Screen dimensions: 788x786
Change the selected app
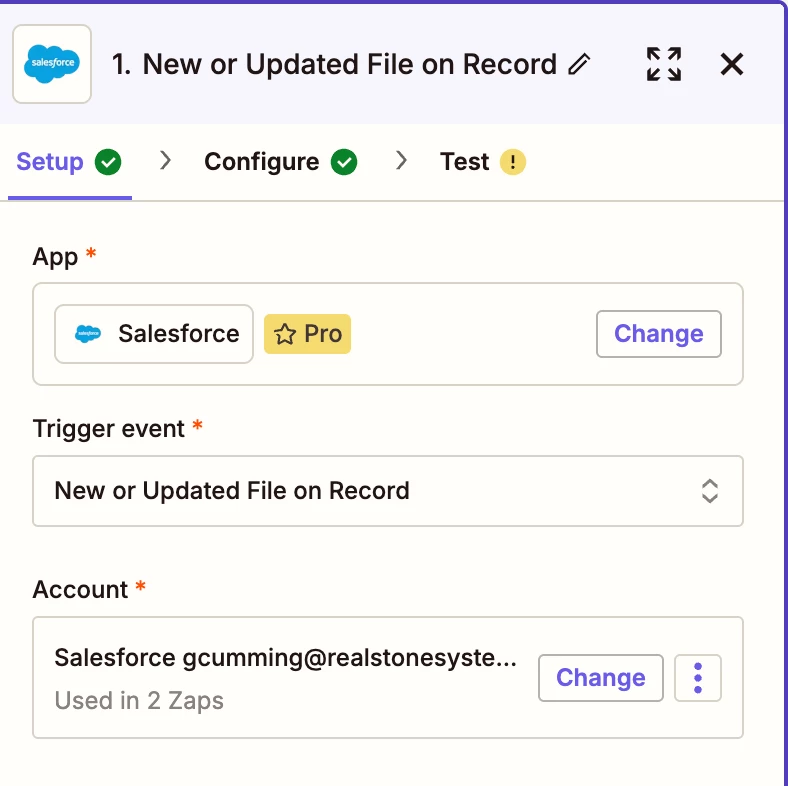click(658, 334)
